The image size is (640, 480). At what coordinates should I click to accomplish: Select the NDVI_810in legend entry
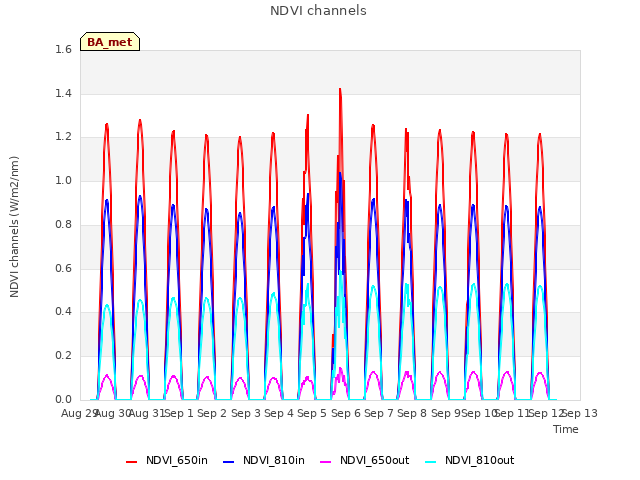tap(264, 460)
